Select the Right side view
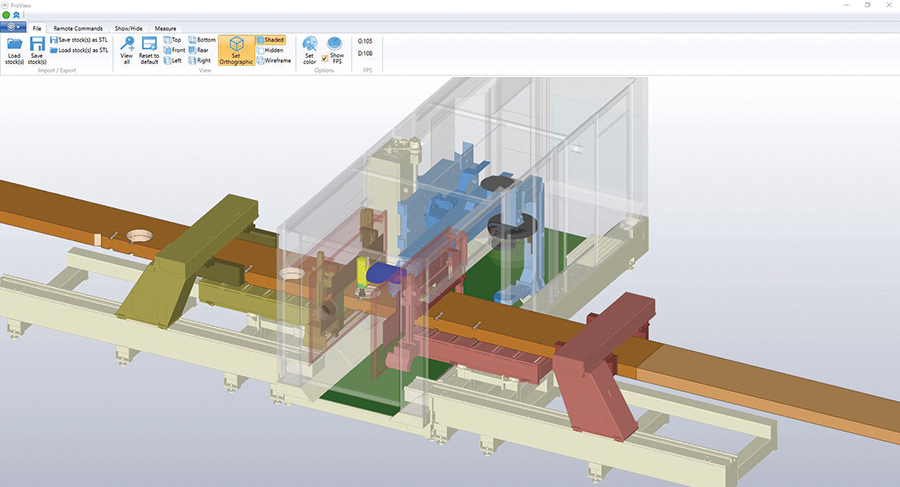 (199, 60)
